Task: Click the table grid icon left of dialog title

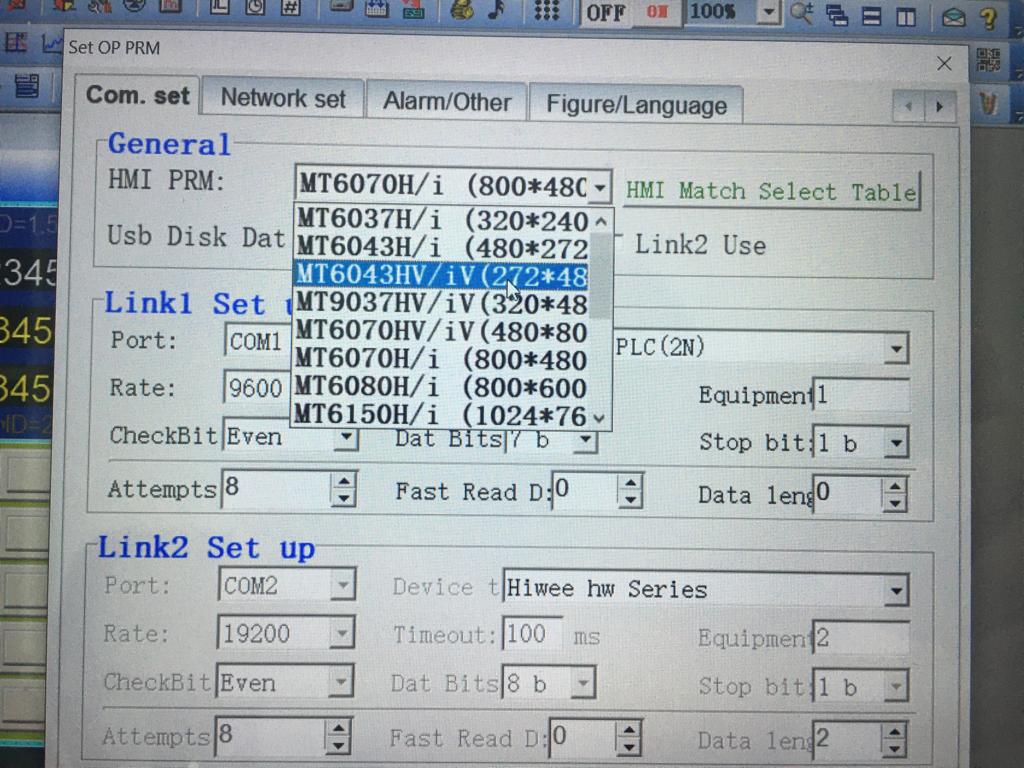Action: click(x=16, y=43)
